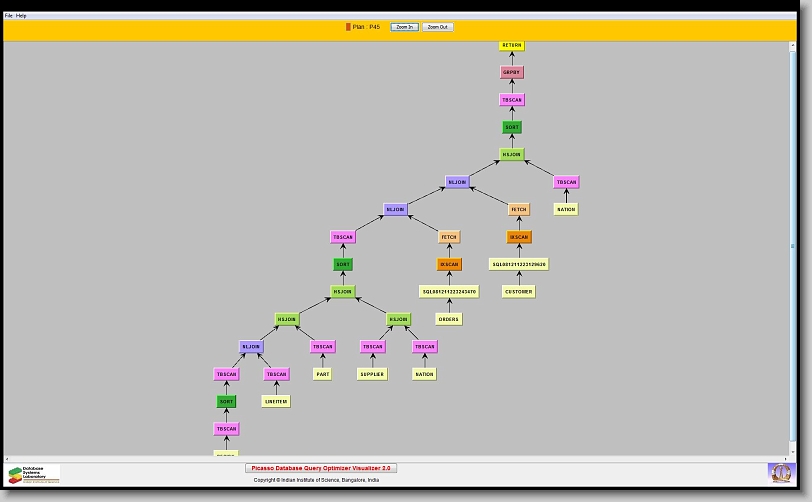
Task: Select the LINEITEM table node
Action: 275,402
